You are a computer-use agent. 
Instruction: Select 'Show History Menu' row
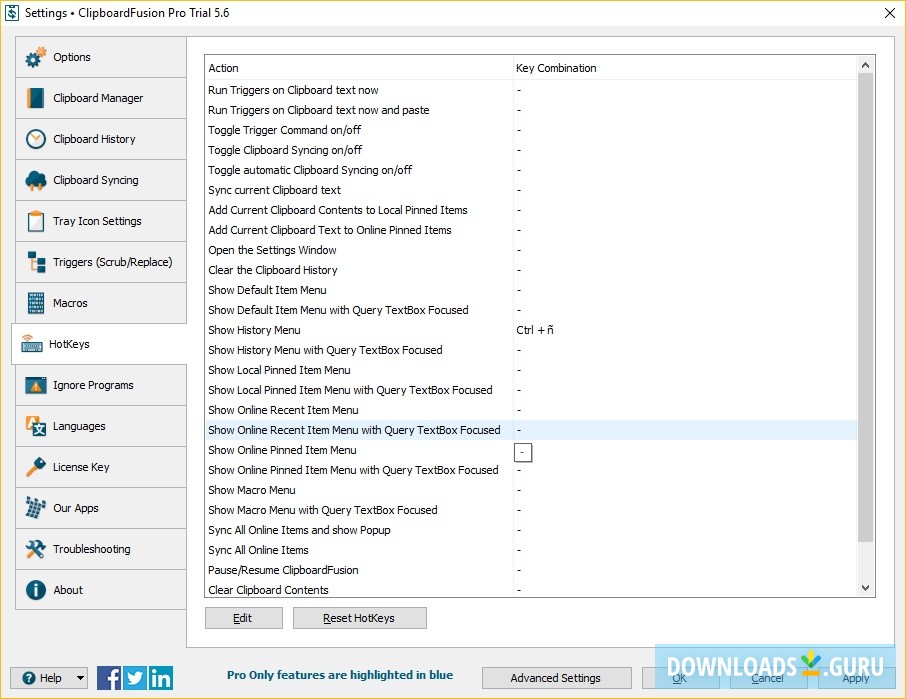[530, 330]
